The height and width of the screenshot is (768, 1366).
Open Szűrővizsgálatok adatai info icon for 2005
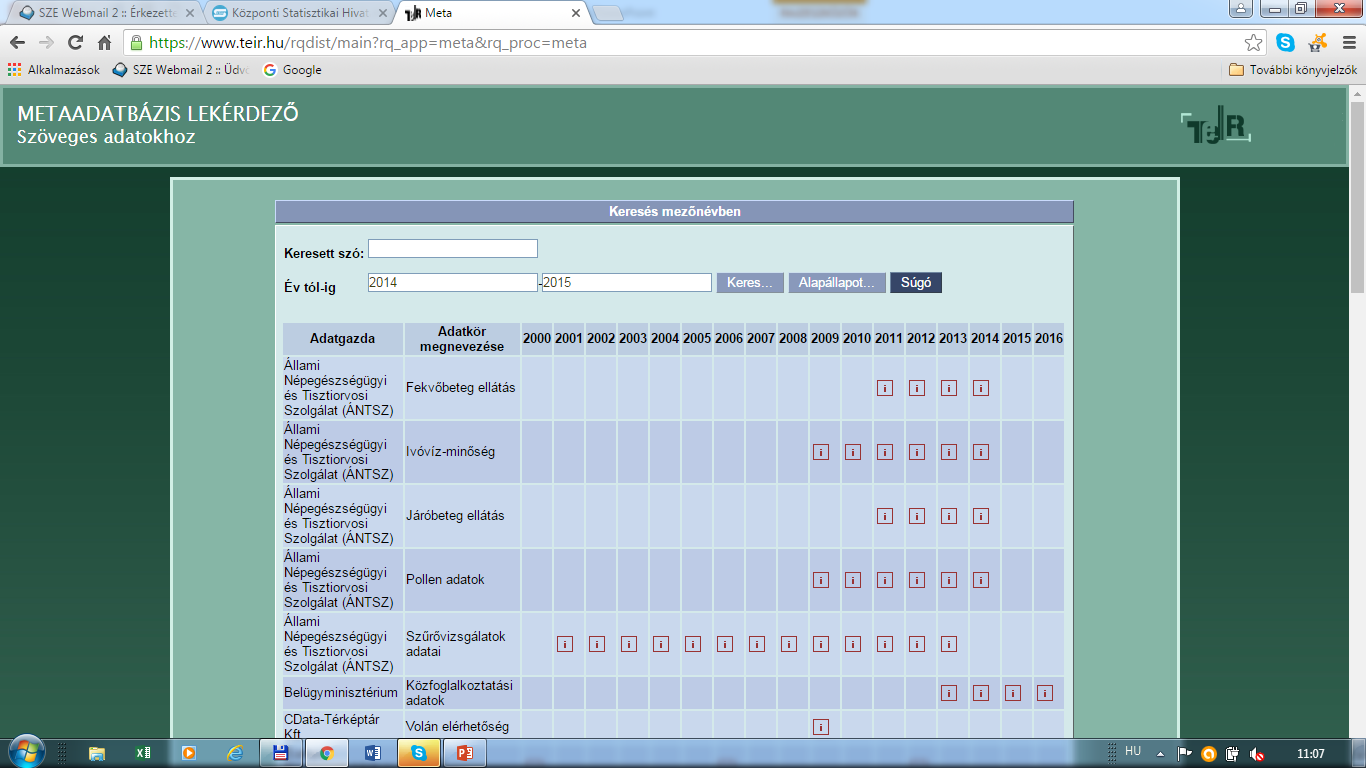pos(693,644)
